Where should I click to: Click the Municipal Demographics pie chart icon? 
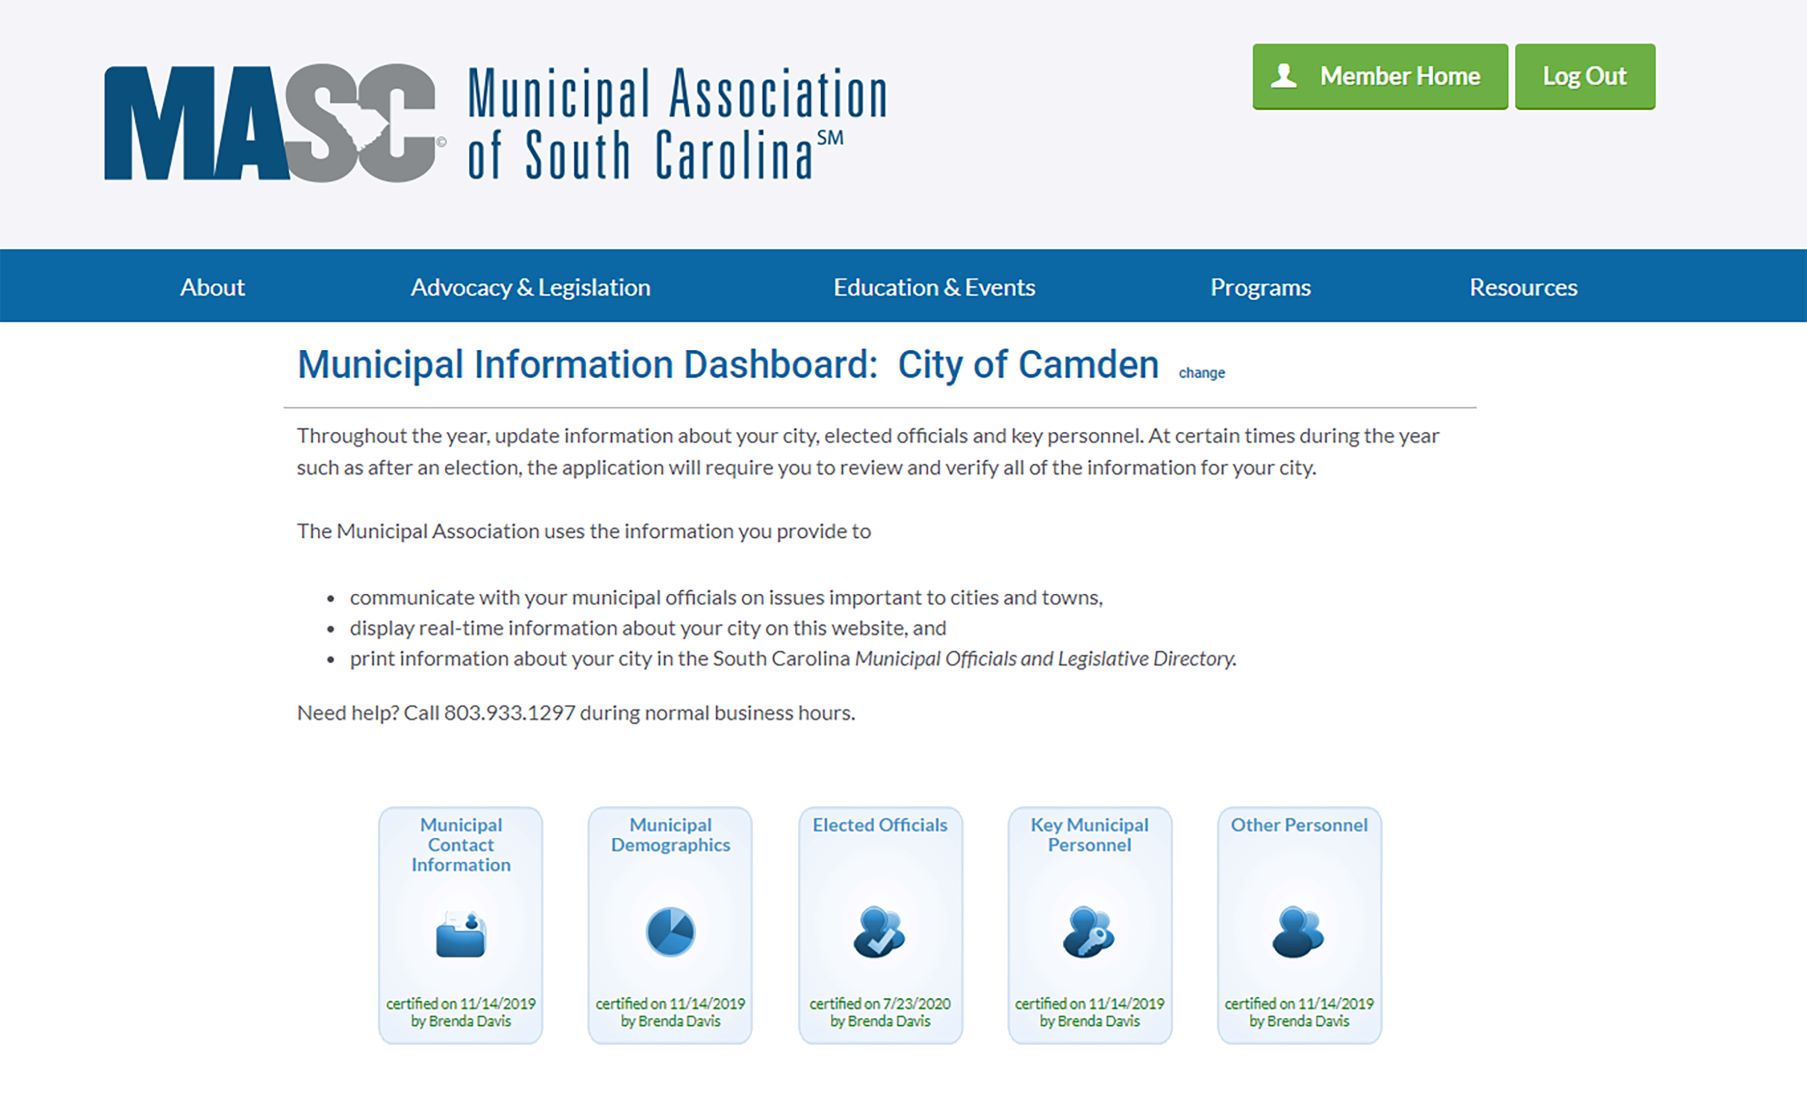(670, 932)
